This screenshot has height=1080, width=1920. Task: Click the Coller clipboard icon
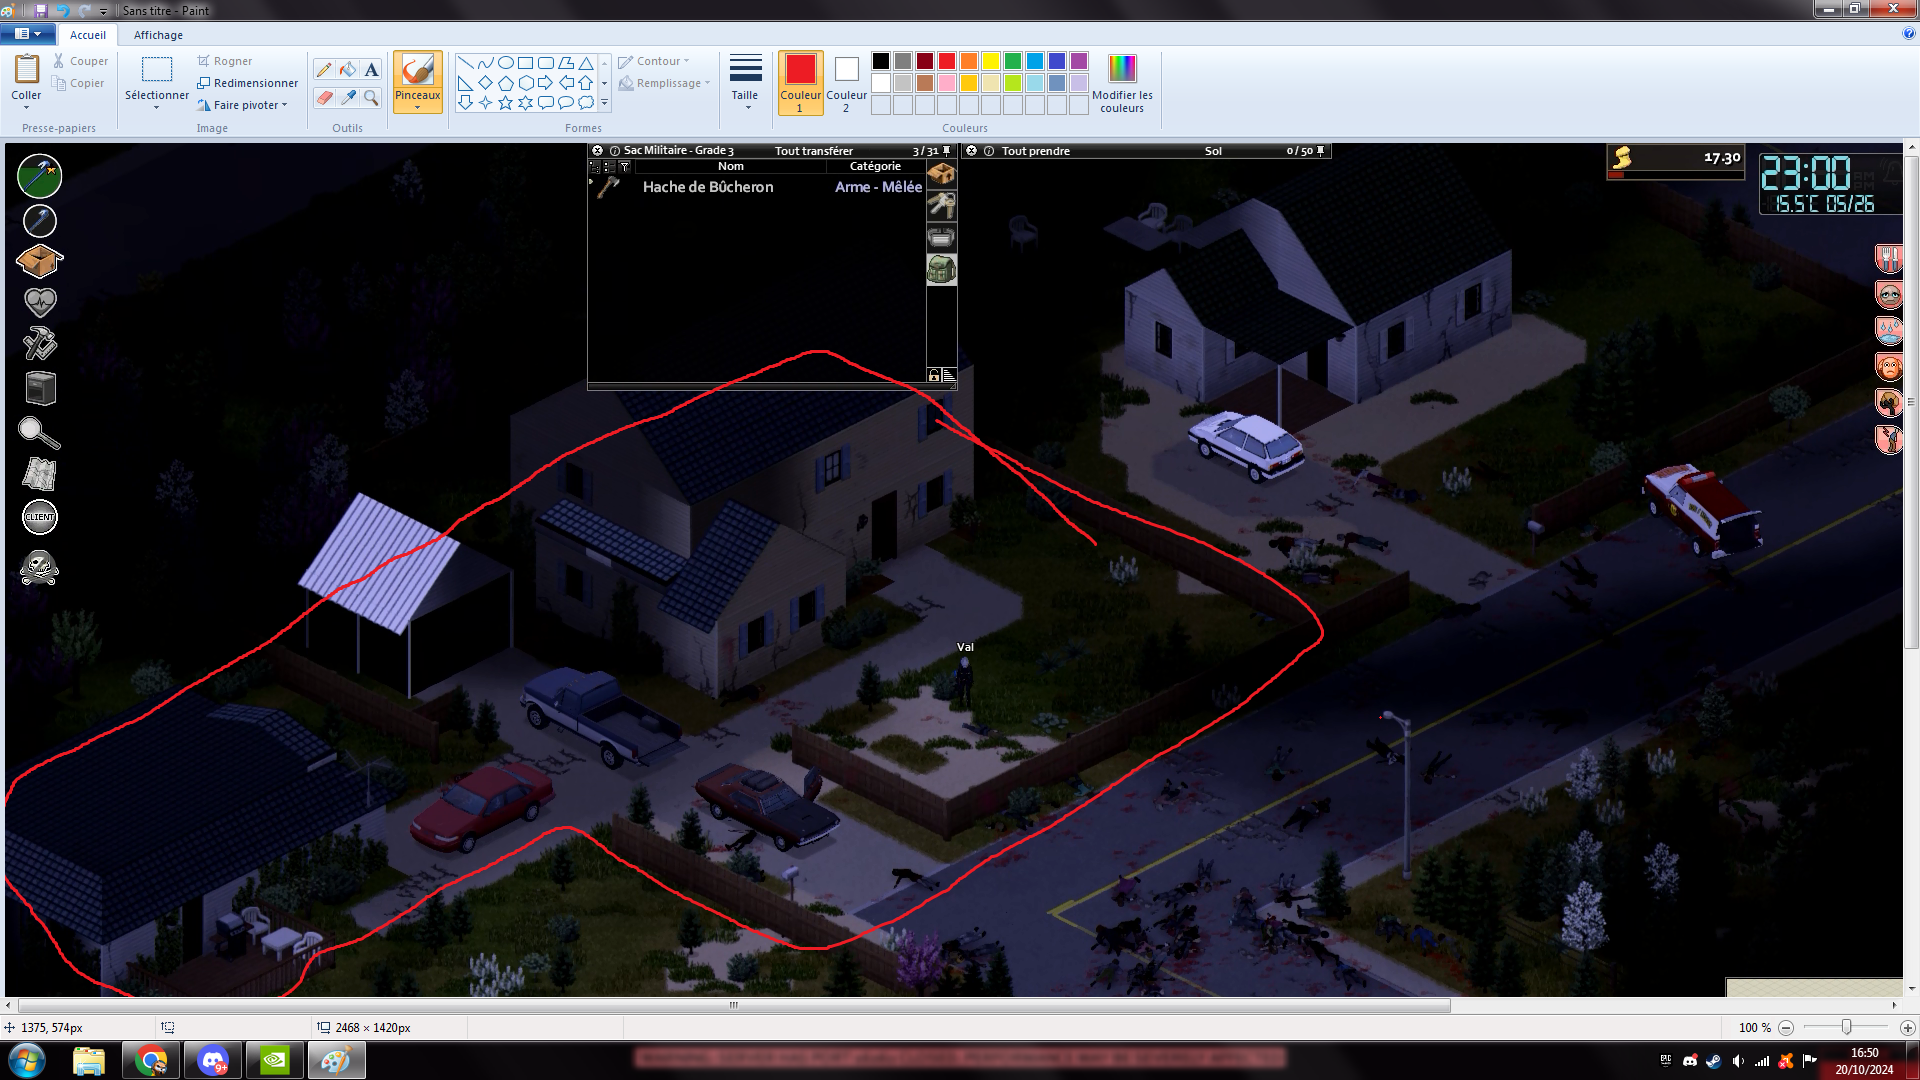pyautogui.click(x=26, y=69)
